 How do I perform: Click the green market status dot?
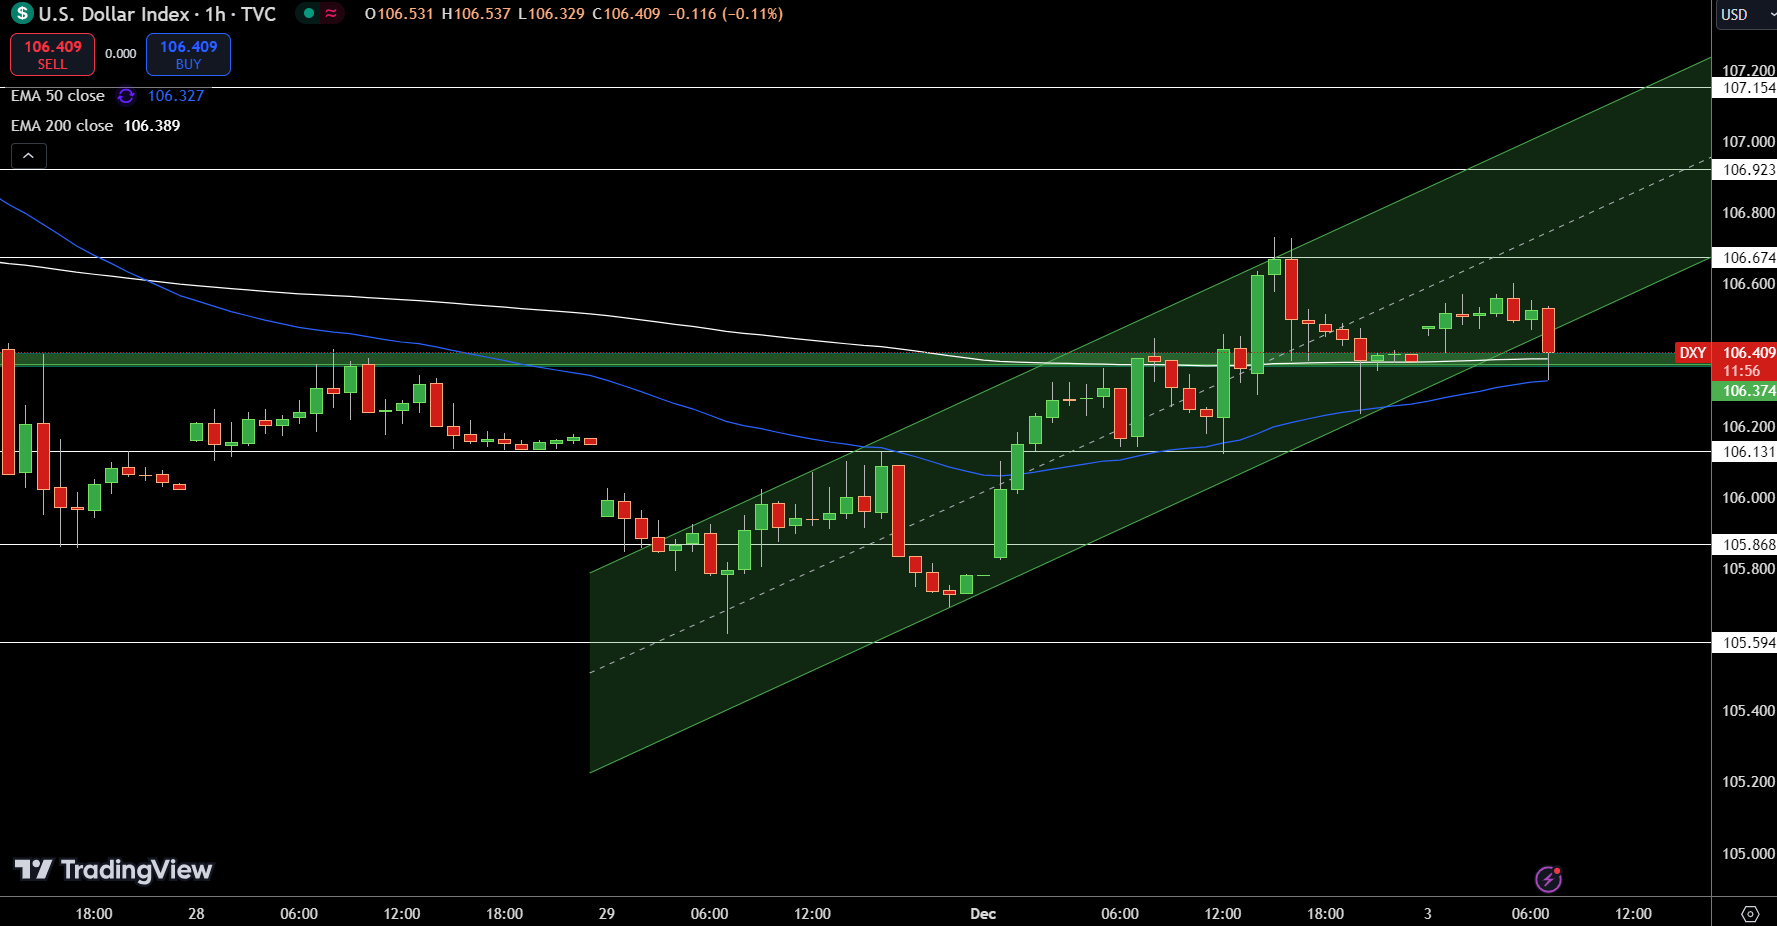click(x=309, y=13)
